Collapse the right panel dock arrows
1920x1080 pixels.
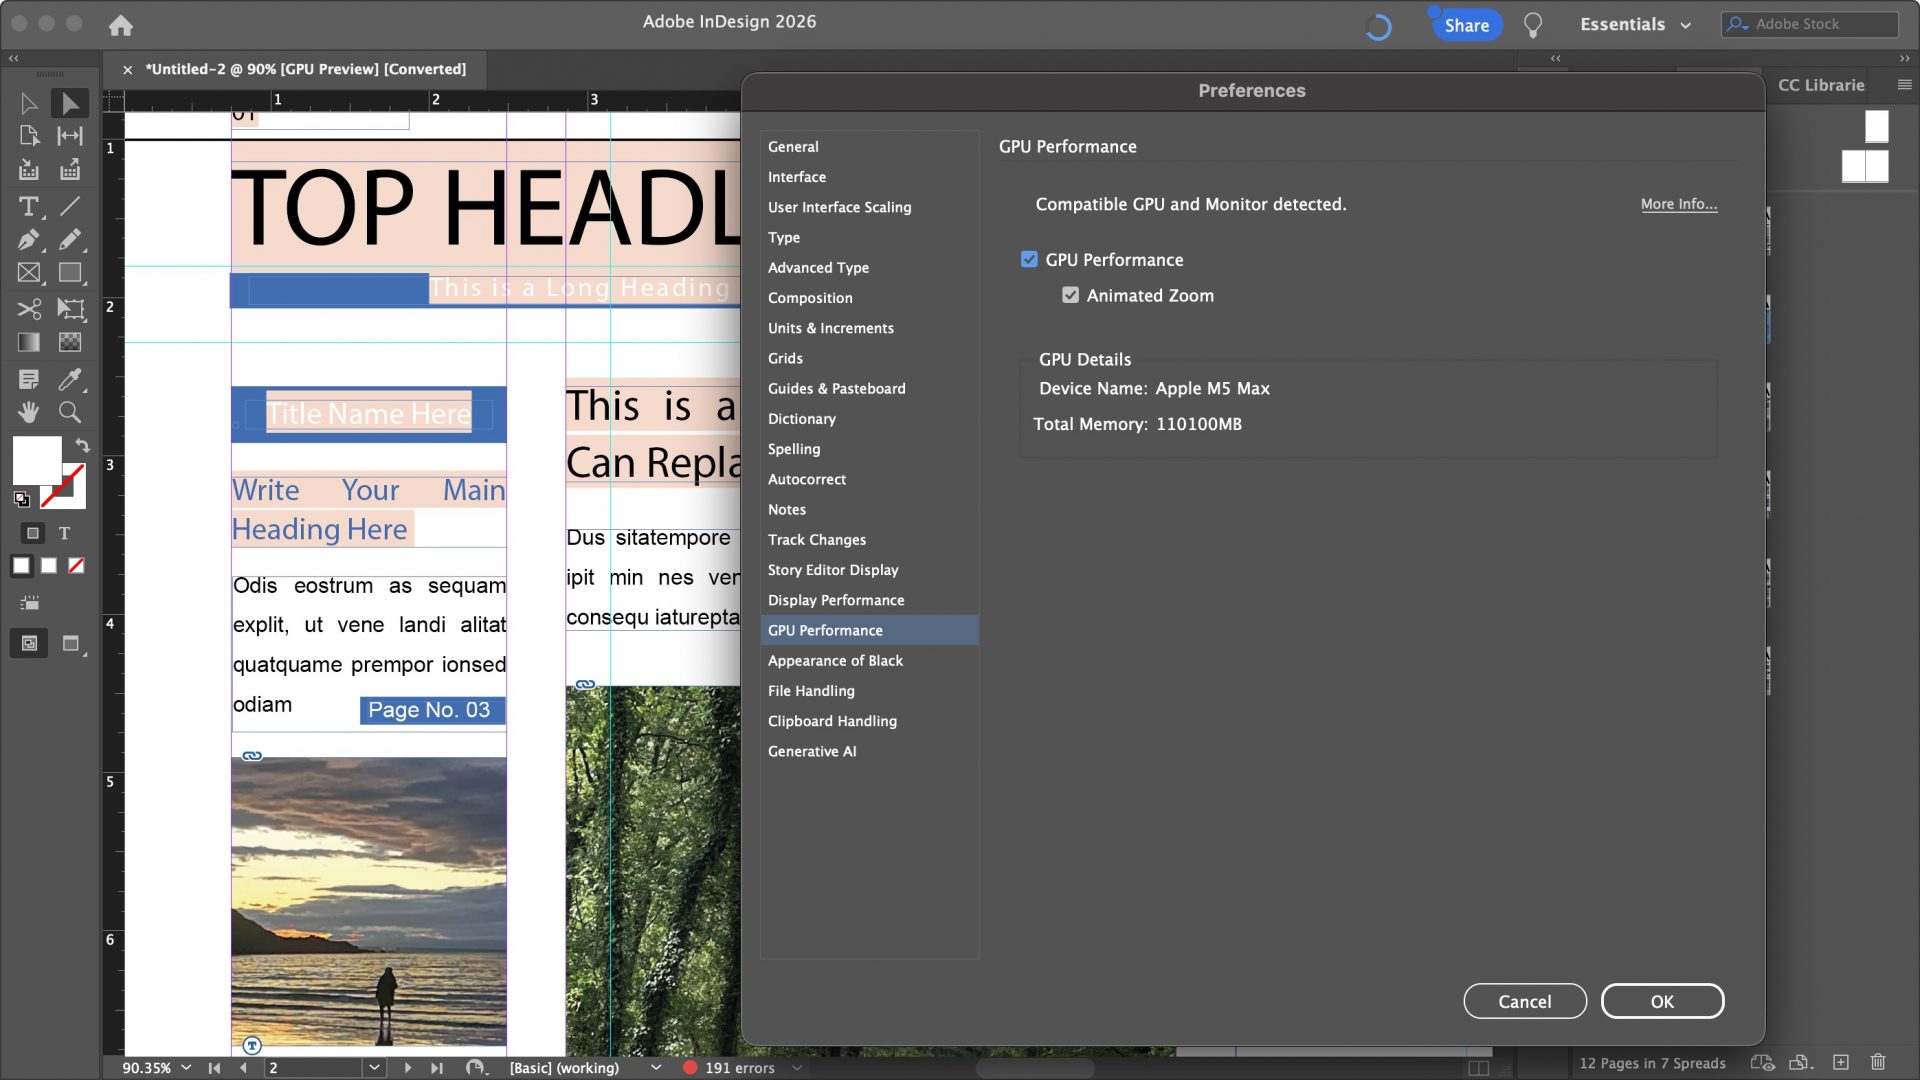point(1904,58)
